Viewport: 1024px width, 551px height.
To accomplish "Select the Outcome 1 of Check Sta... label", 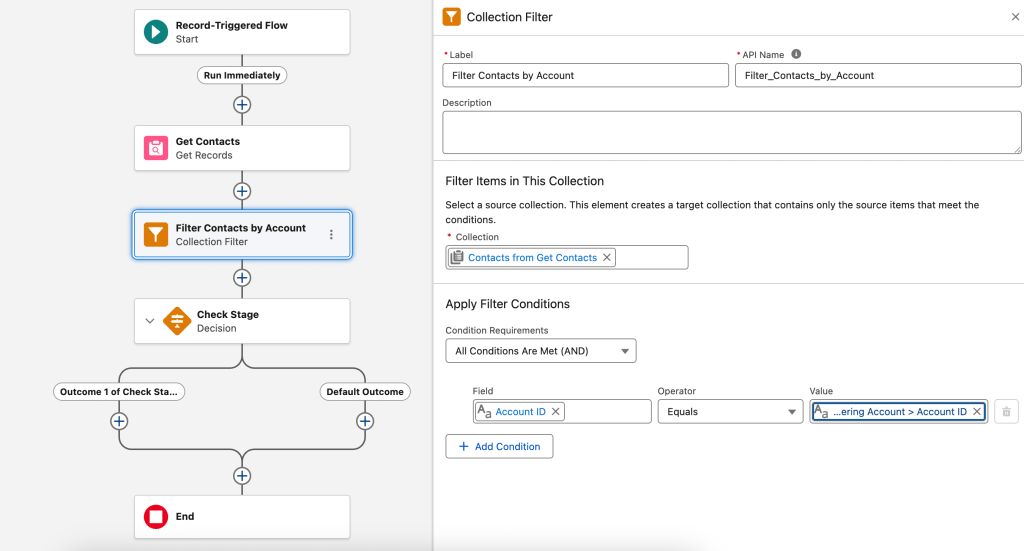I will tap(119, 392).
